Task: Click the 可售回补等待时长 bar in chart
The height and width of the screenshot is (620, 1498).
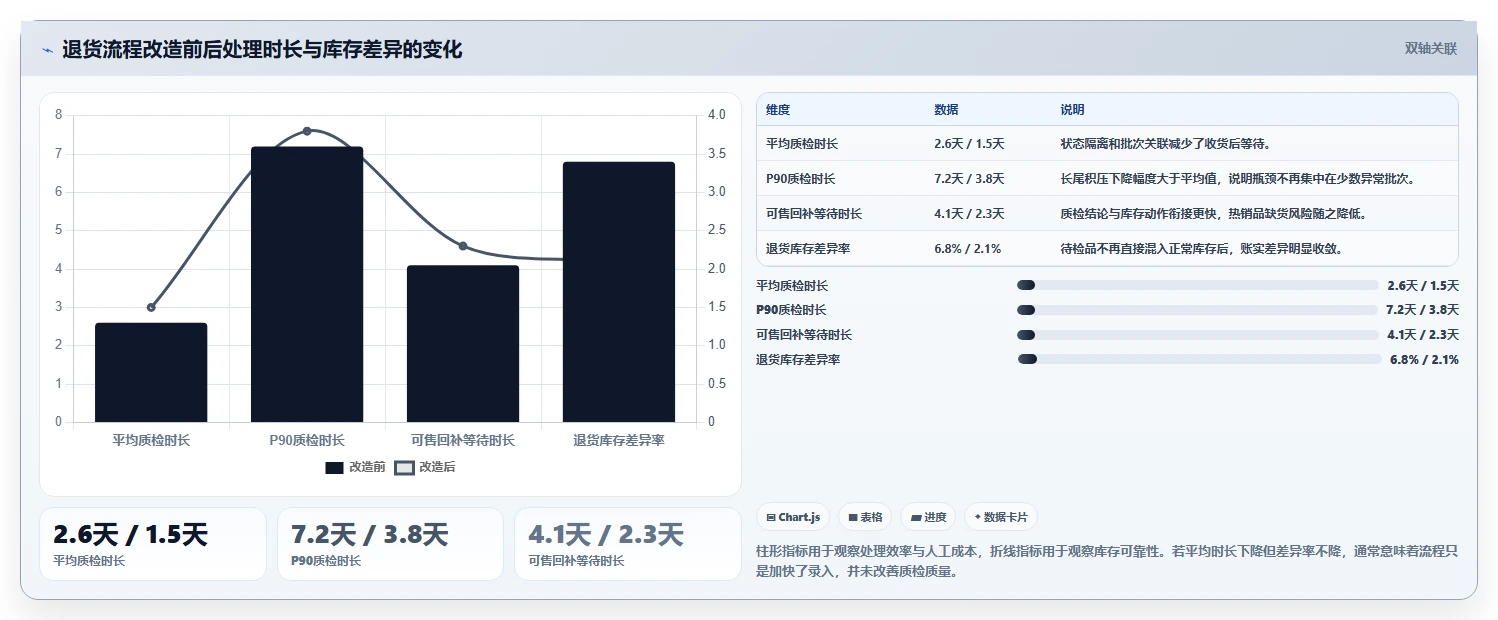Action: pos(463,344)
